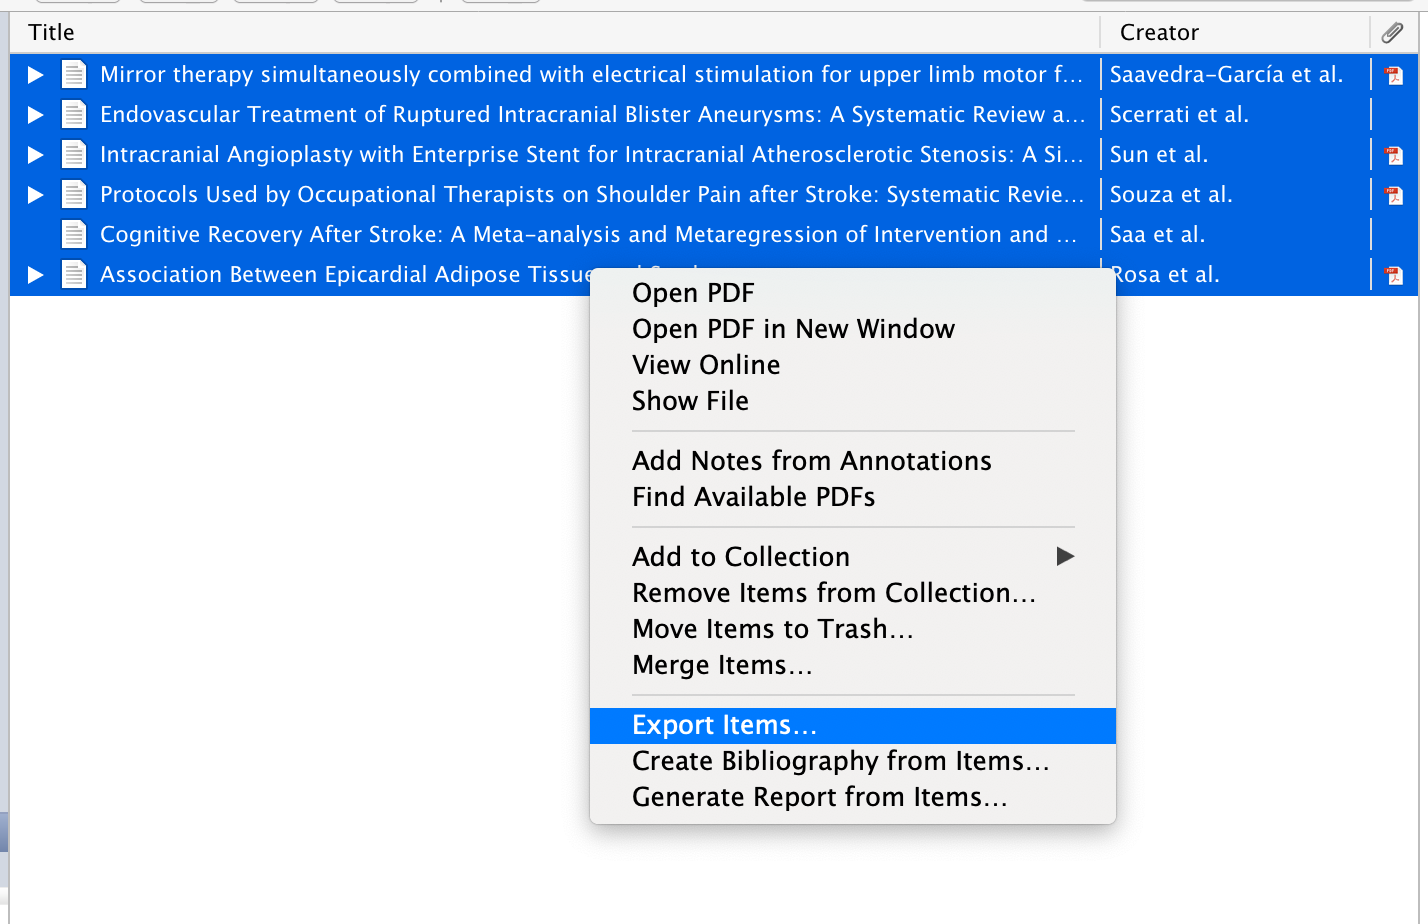Click PDF icon on Rosa et al. row
This screenshot has width=1428, height=924.
[1393, 275]
